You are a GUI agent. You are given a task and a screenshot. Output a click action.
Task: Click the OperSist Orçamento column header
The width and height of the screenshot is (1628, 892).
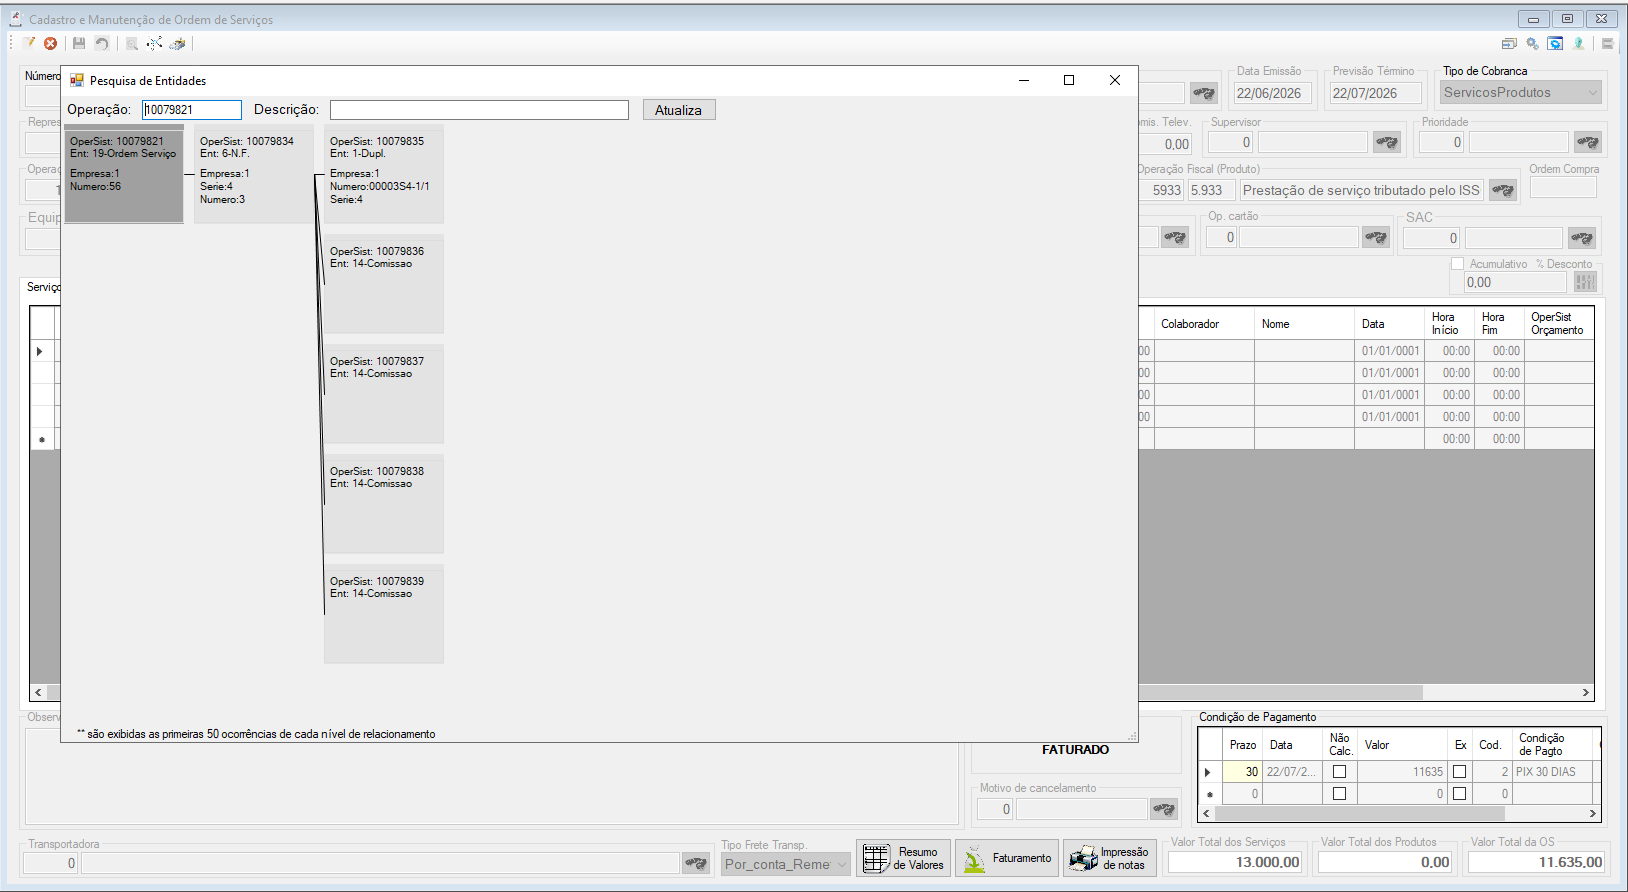coord(1558,324)
